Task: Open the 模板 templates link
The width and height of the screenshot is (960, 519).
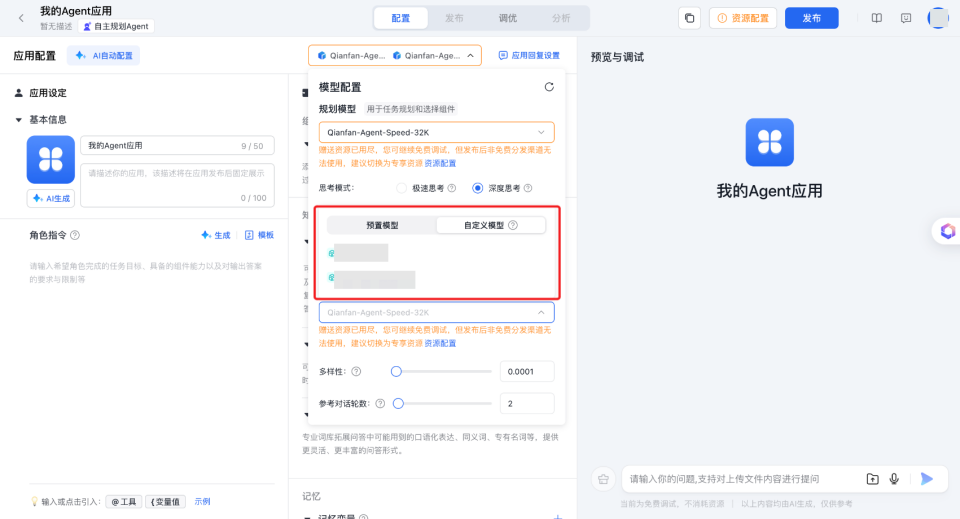Action: [259, 235]
